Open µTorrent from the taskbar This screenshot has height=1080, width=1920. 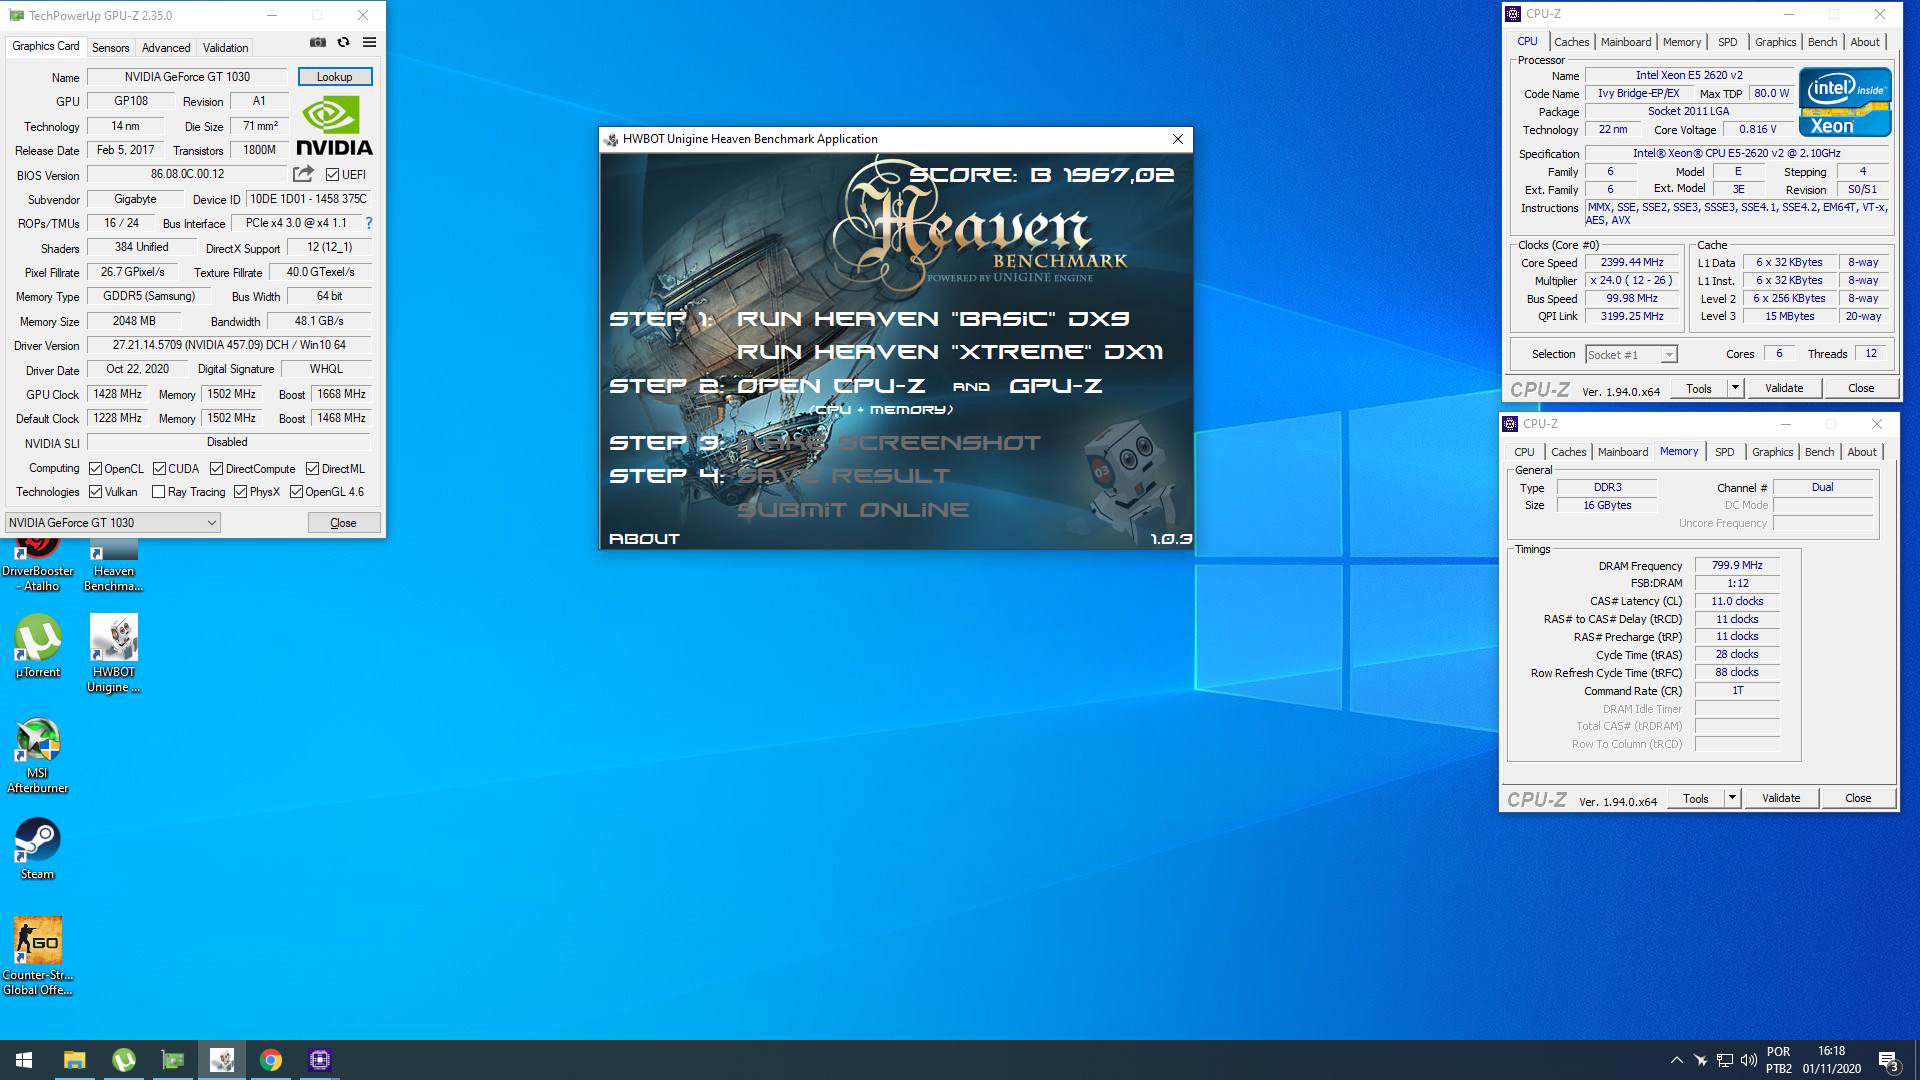(124, 1060)
